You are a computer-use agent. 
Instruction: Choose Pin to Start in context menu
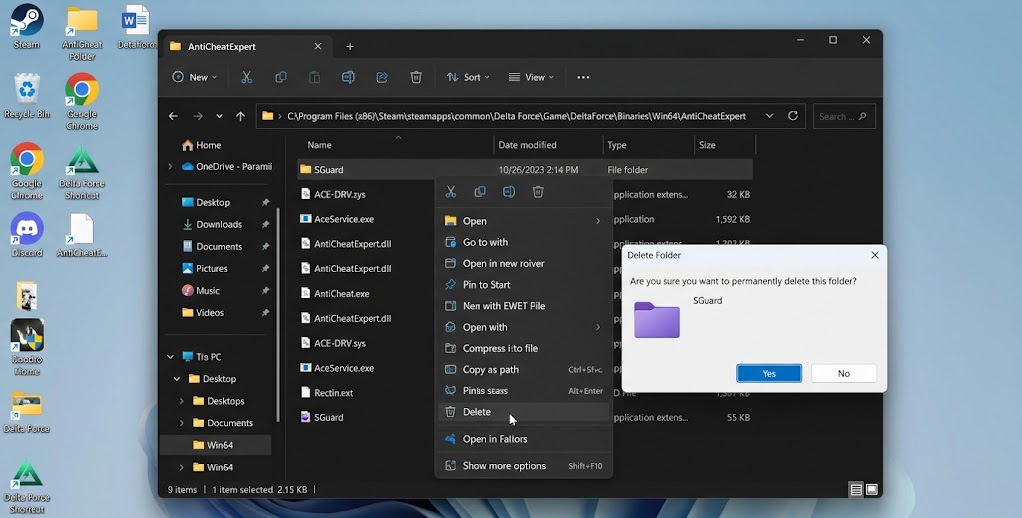523,285
